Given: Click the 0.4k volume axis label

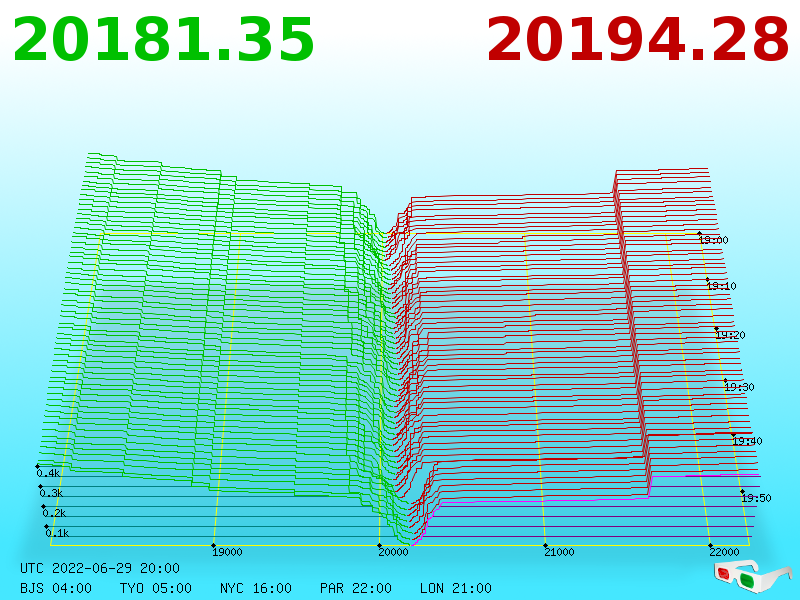Looking at the screenshot, I should (48, 473).
